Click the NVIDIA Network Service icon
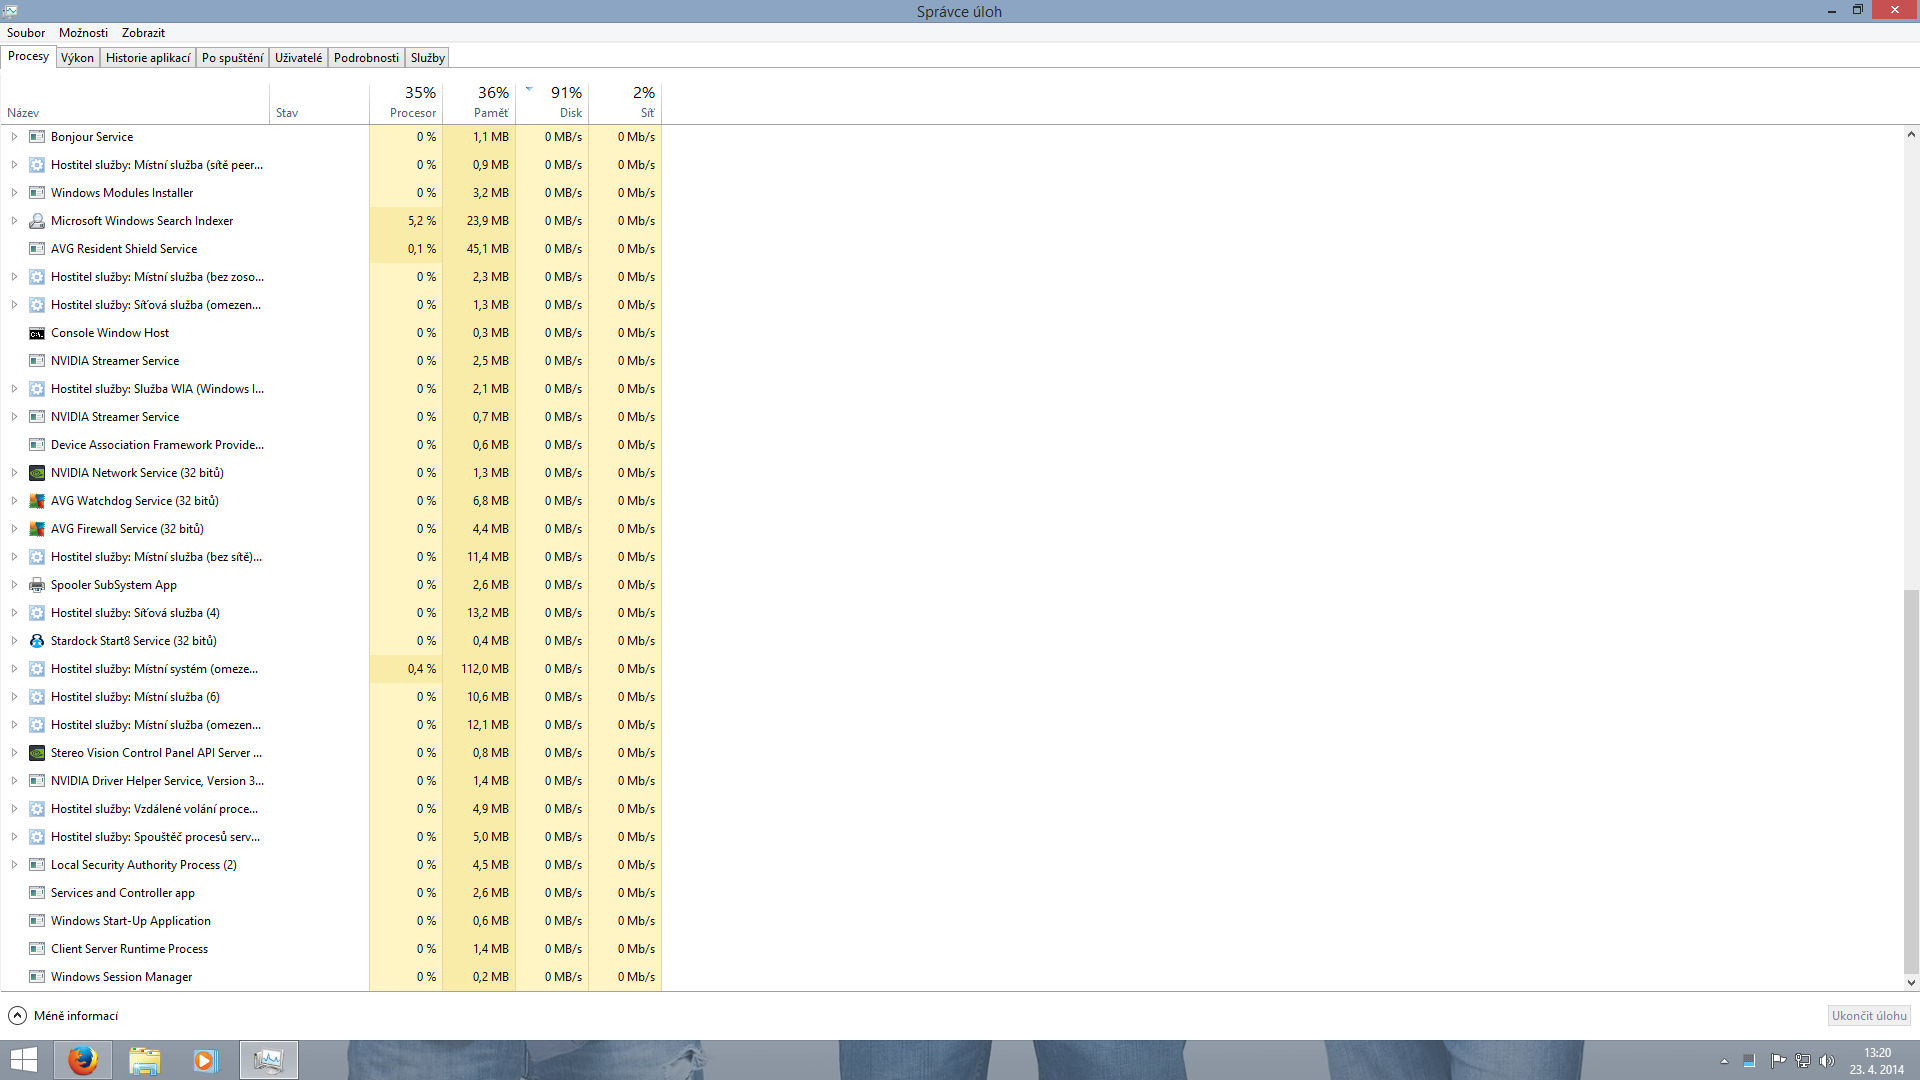The image size is (1920, 1080). 37,473
